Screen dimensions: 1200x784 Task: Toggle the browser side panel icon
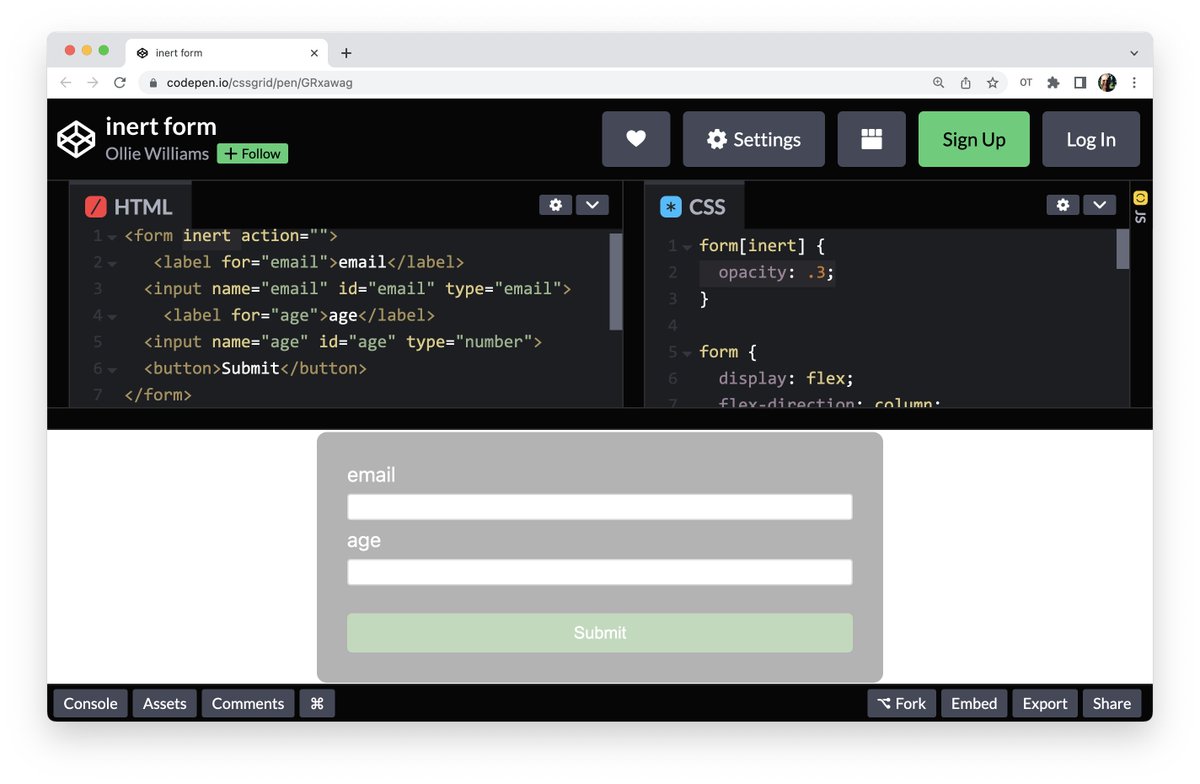[1080, 83]
